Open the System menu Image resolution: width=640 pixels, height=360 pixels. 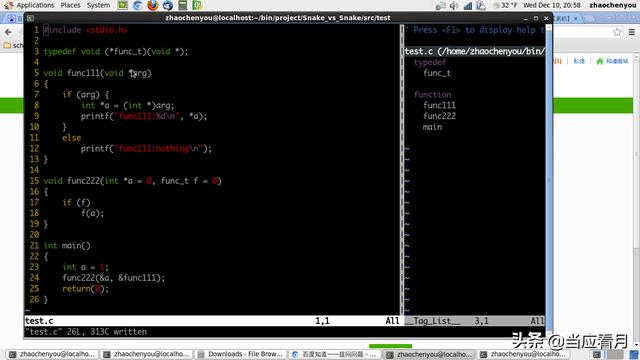point(98,5)
